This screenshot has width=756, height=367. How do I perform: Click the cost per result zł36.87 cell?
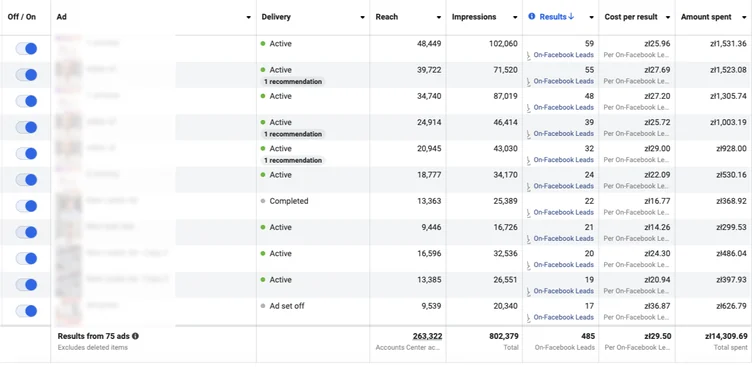tap(657, 306)
